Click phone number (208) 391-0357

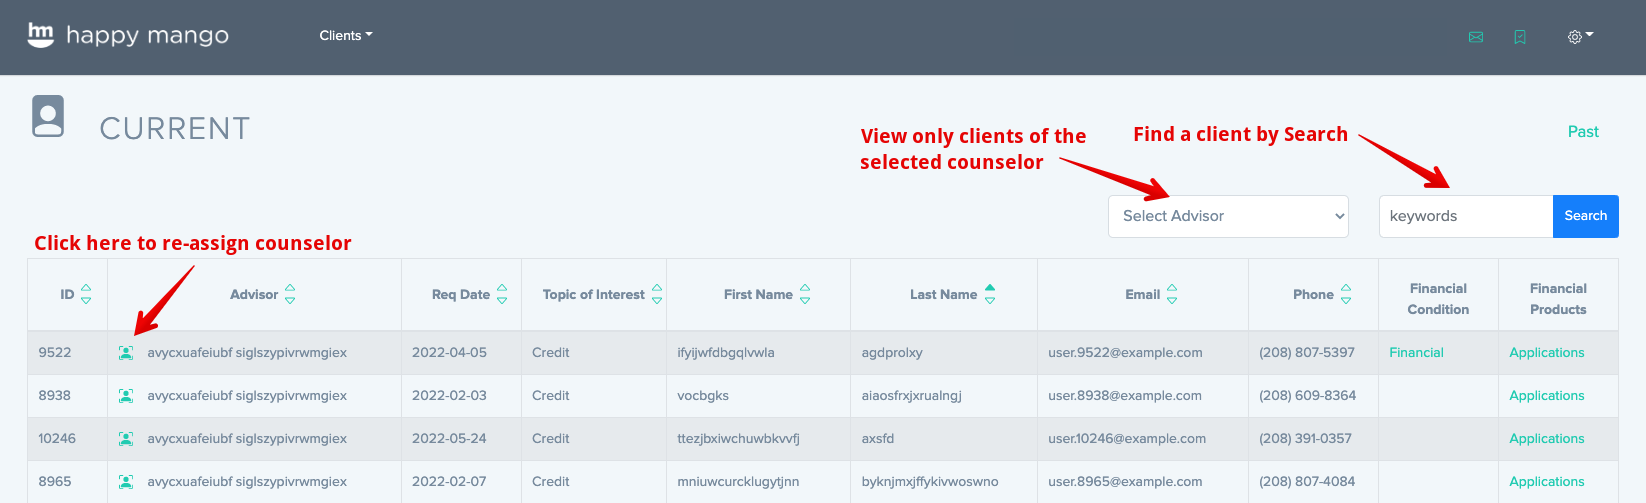click(1305, 438)
